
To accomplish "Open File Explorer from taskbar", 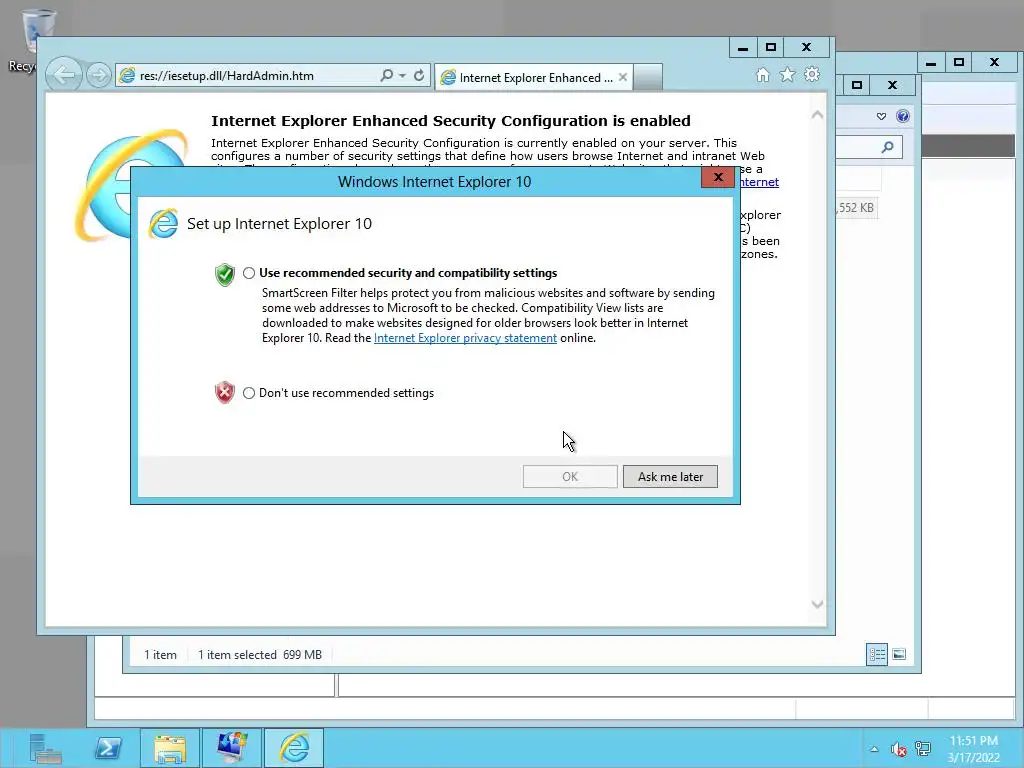I will [170, 748].
